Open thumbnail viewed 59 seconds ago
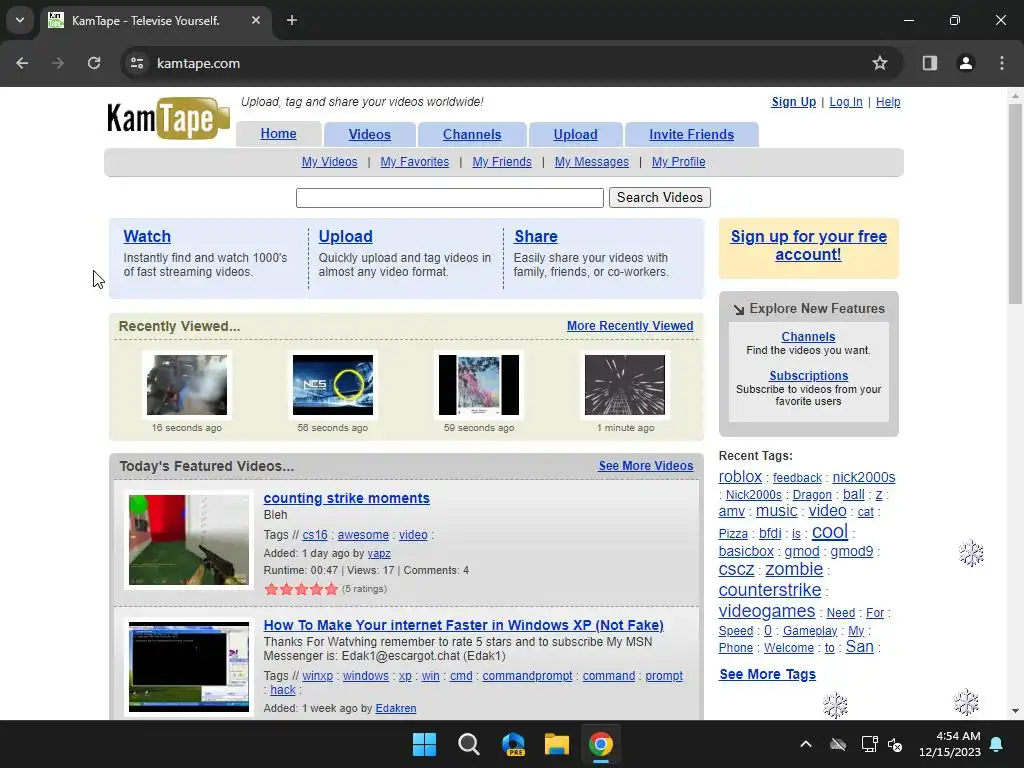This screenshot has height=768, width=1024. click(479, 385)
